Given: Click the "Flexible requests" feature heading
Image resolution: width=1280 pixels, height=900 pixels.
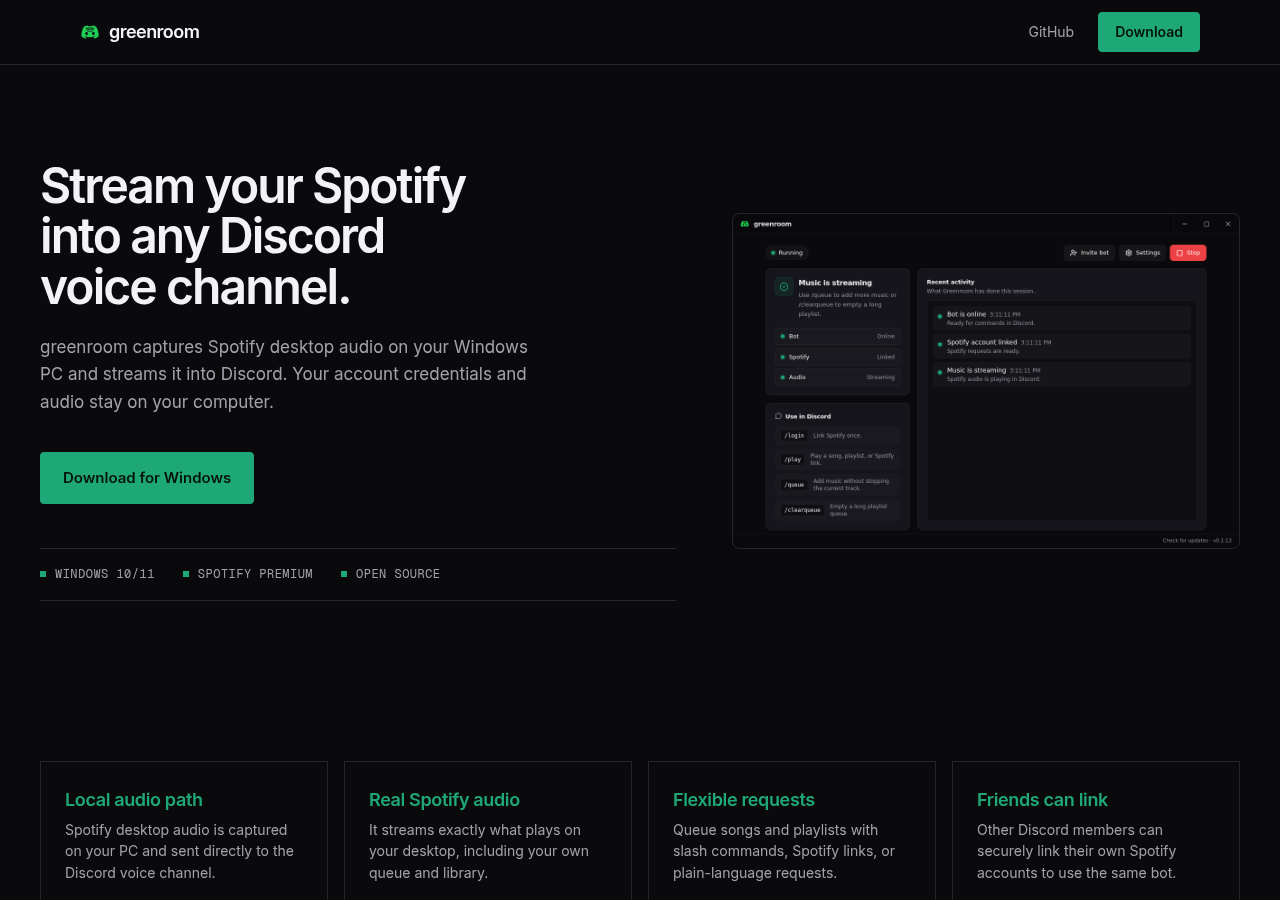Looking at the screenshot, I should [744, 800].
